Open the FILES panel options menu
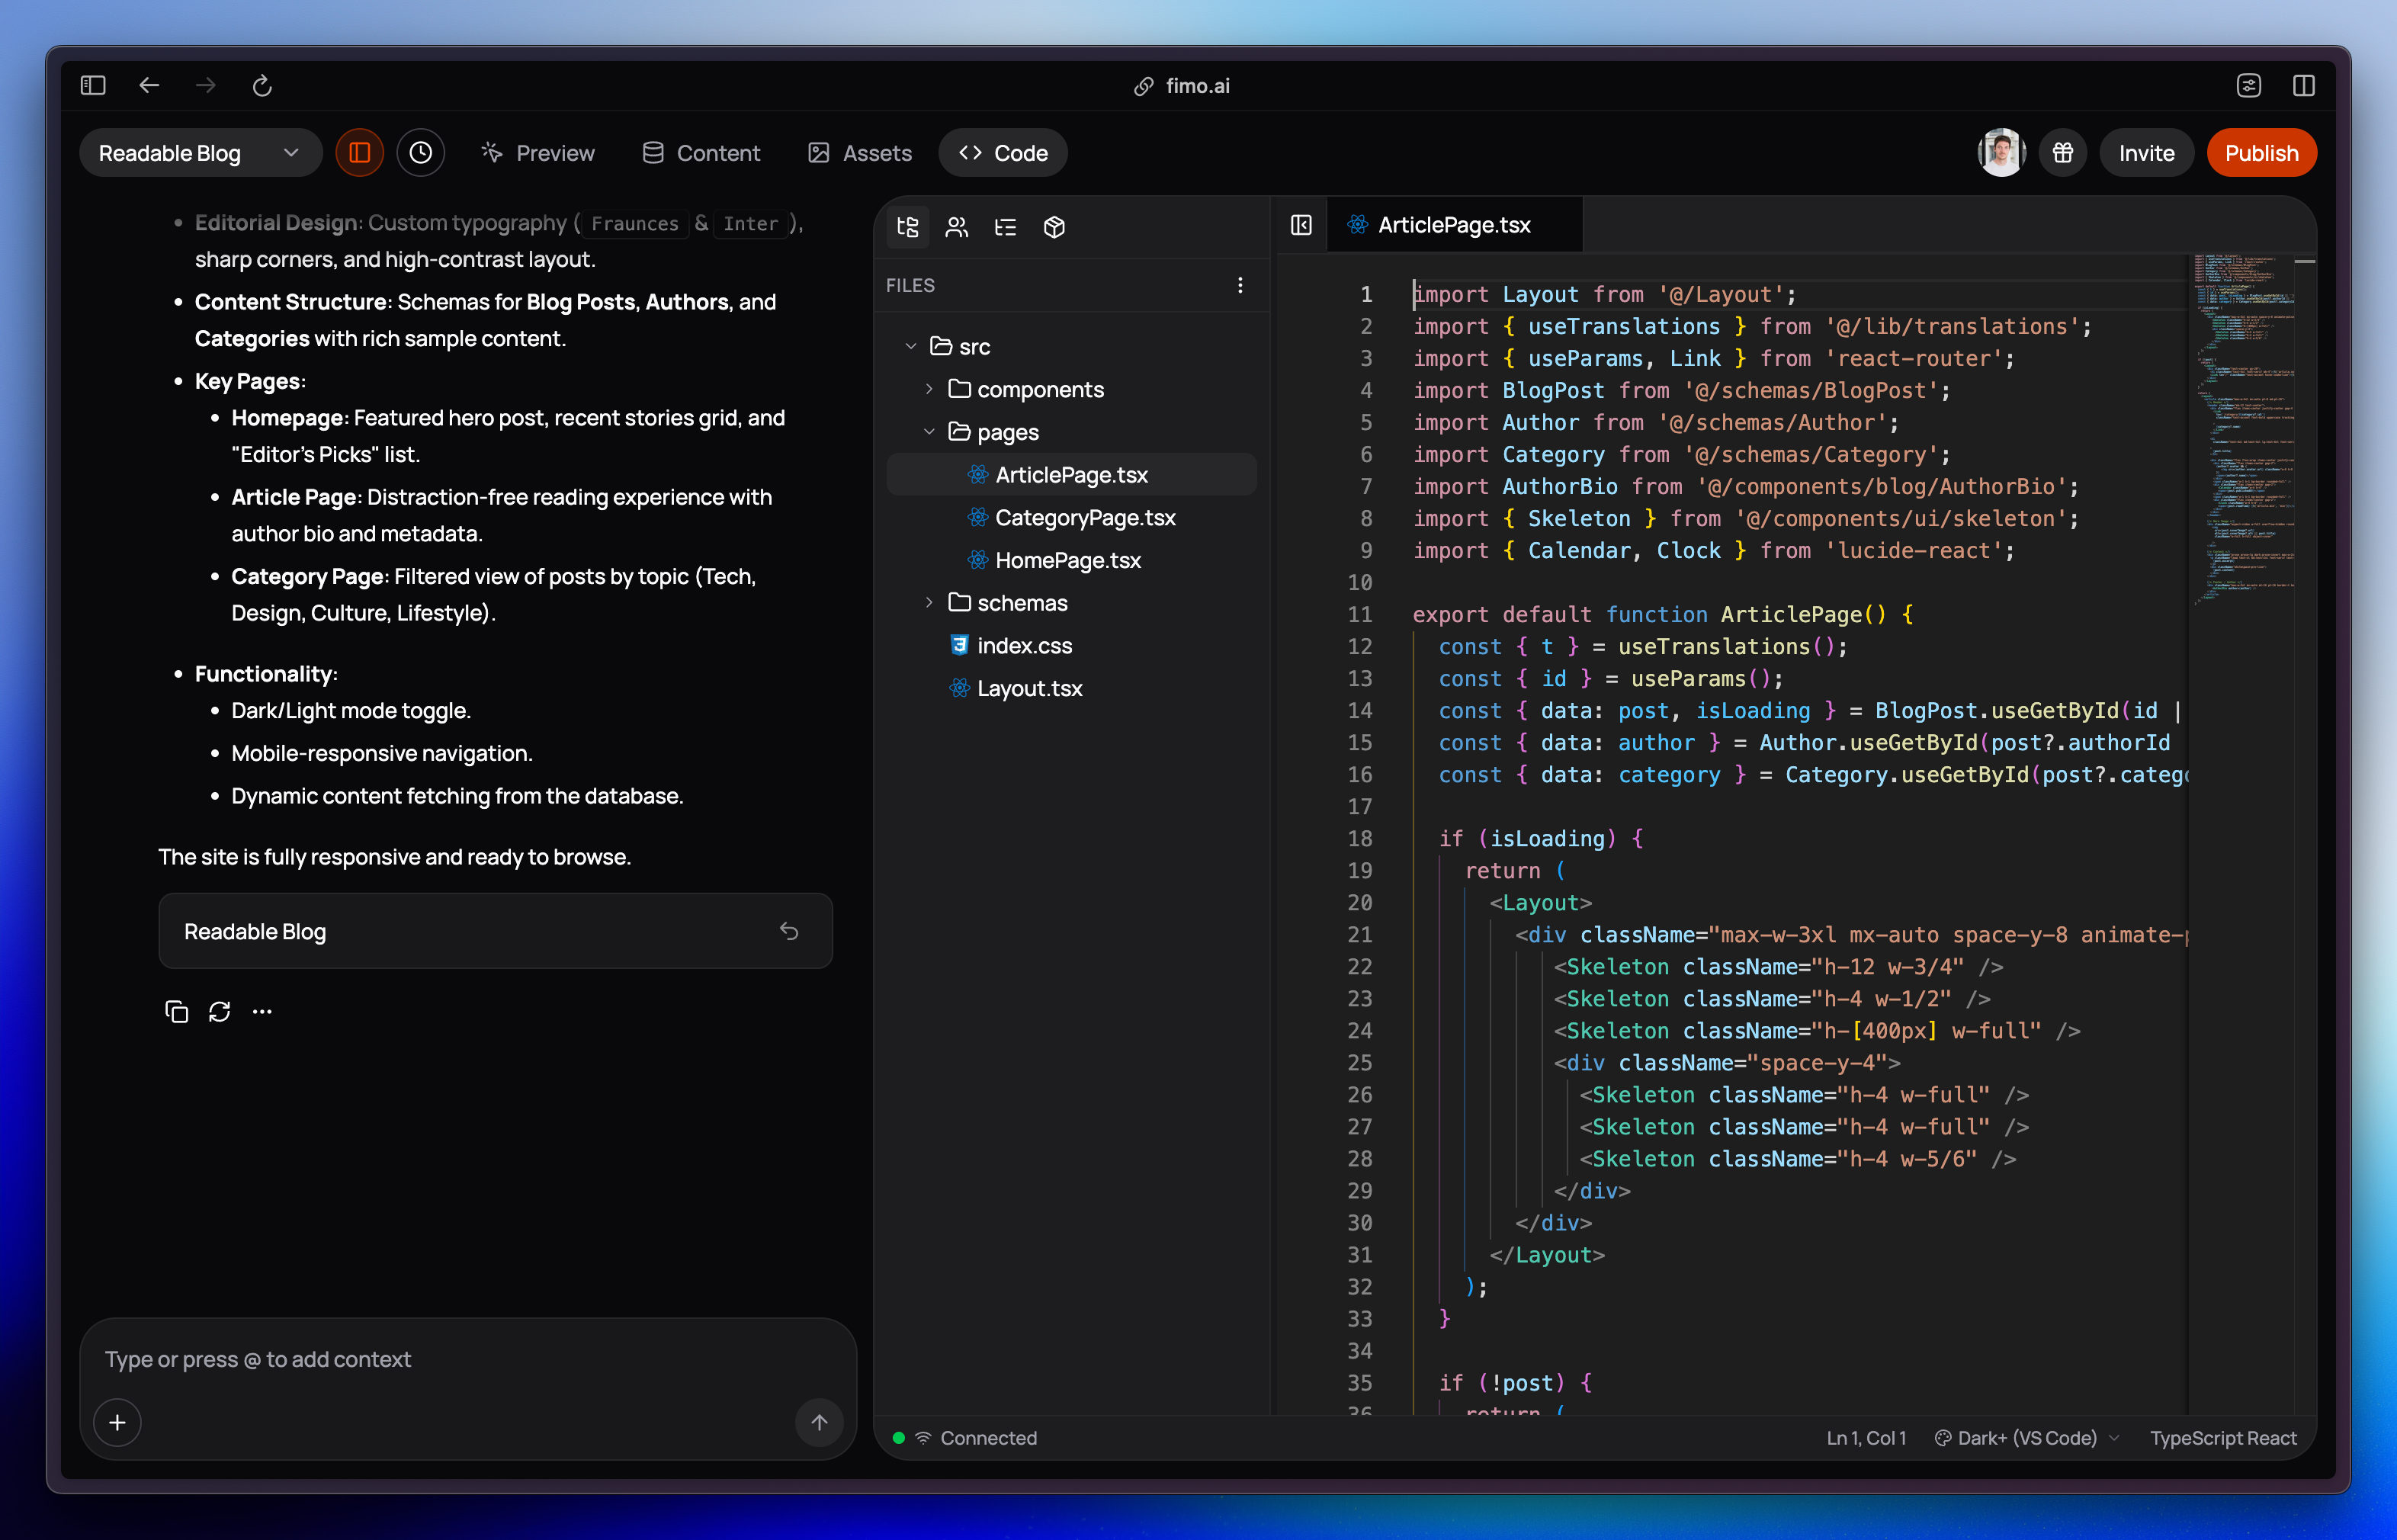Screen dimensions: 2397x1540 click(1240, 285)
